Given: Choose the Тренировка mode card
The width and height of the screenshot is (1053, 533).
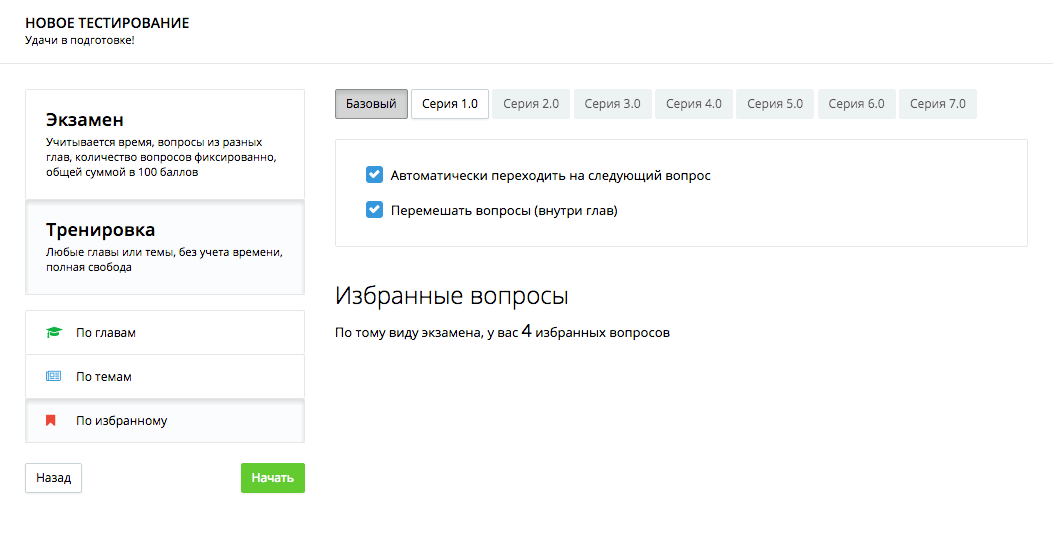Looking at the screenshot, I should coord(165,246).
